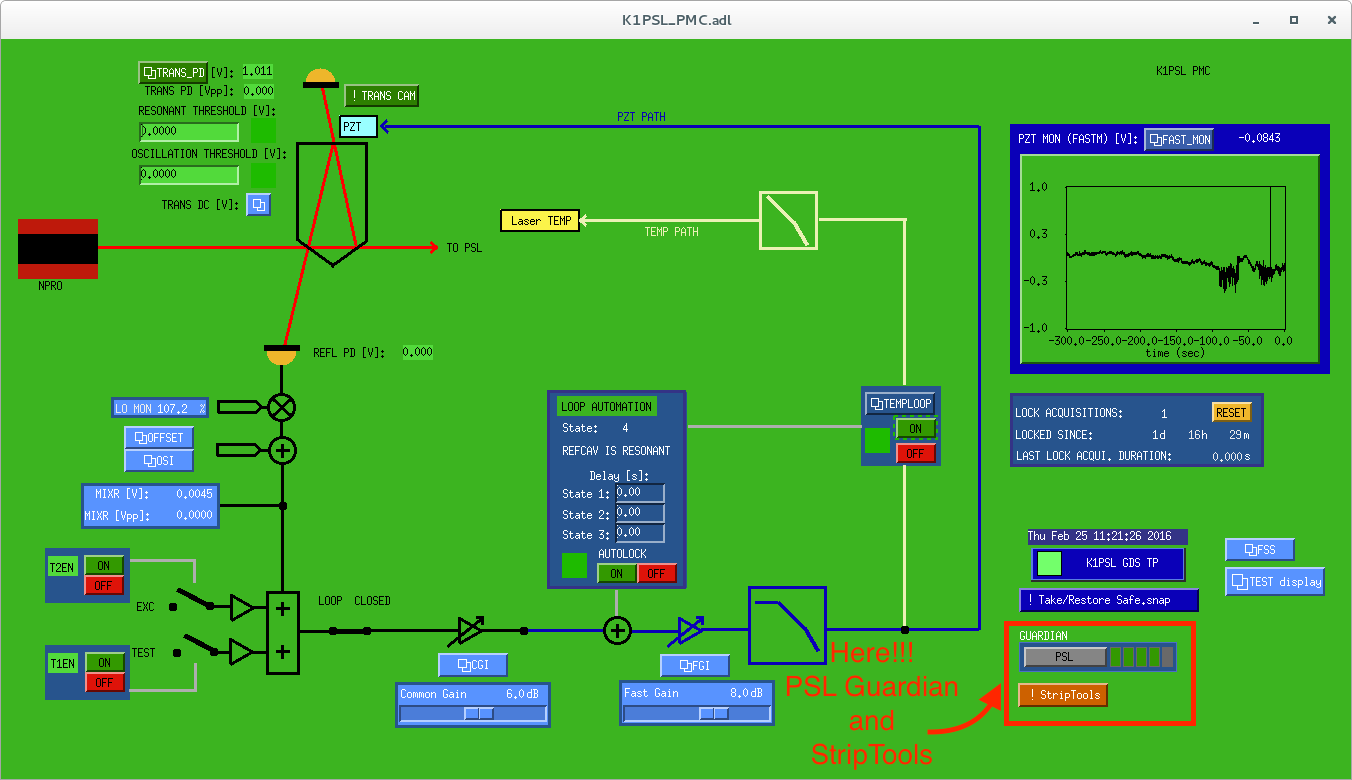Enable T1EN with ON button
The height and width of the screenshot is (780, 1352).
coord(104,662)
